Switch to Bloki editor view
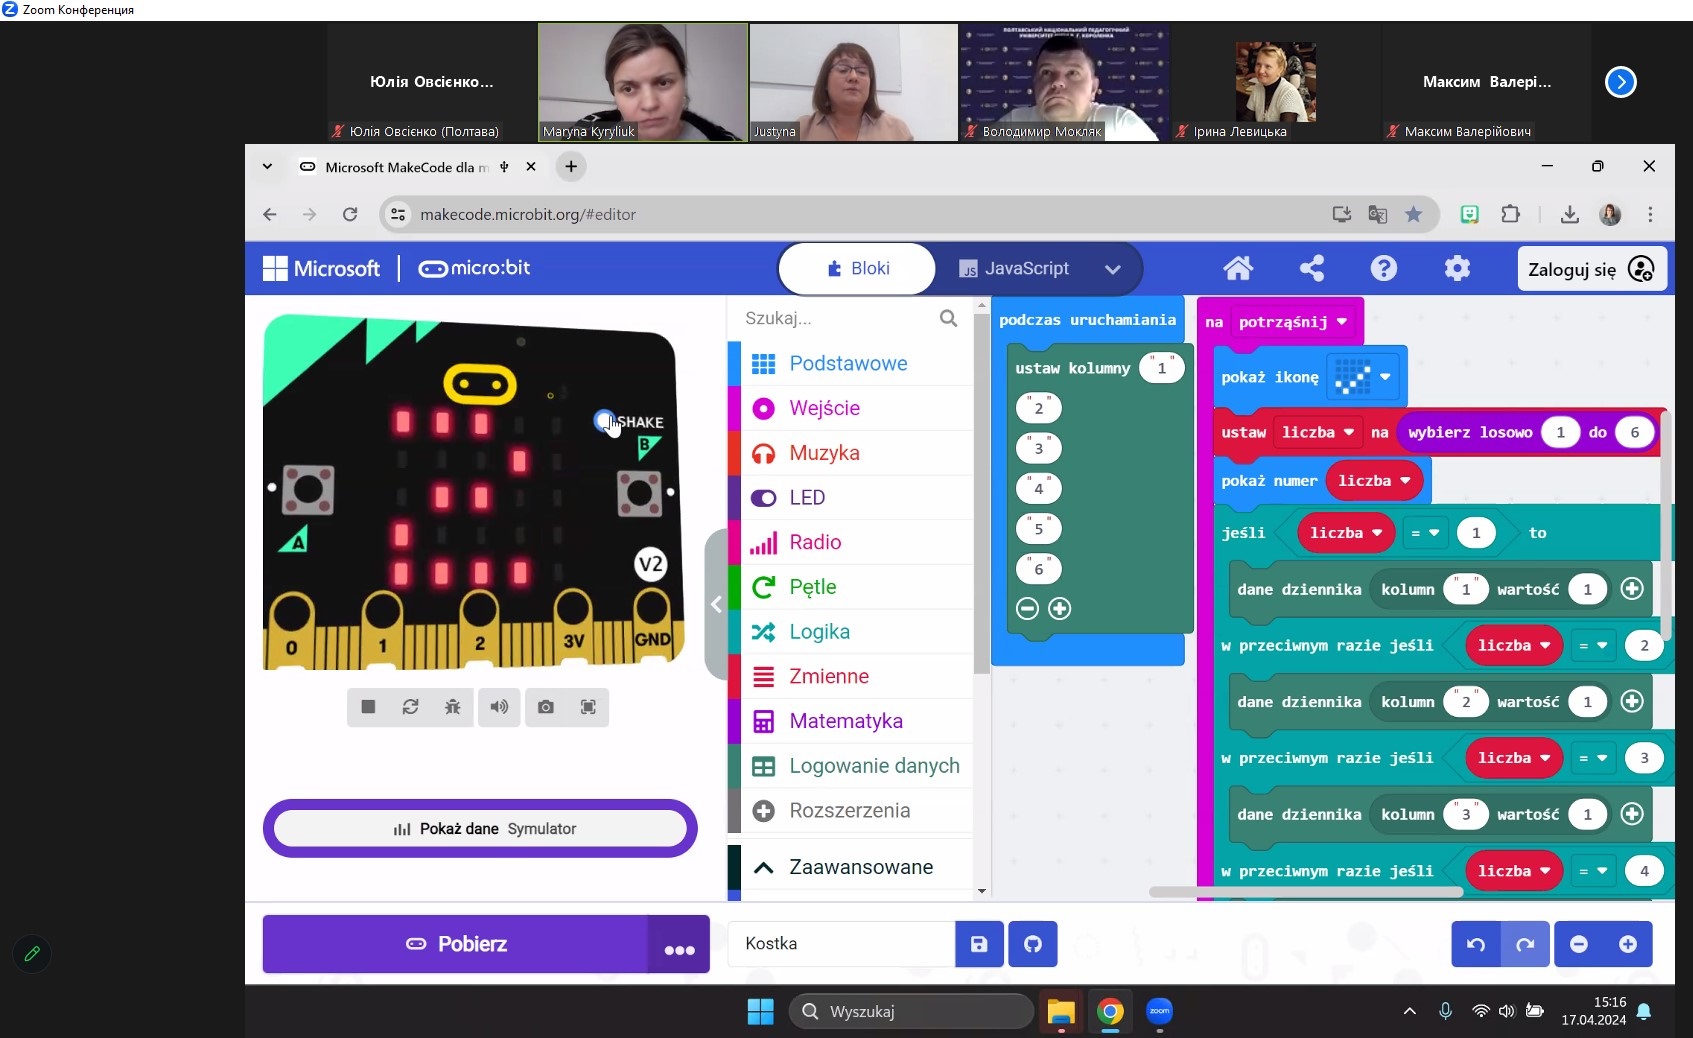The width and height of the screenshot is (1693, 1038). [857, 268]
